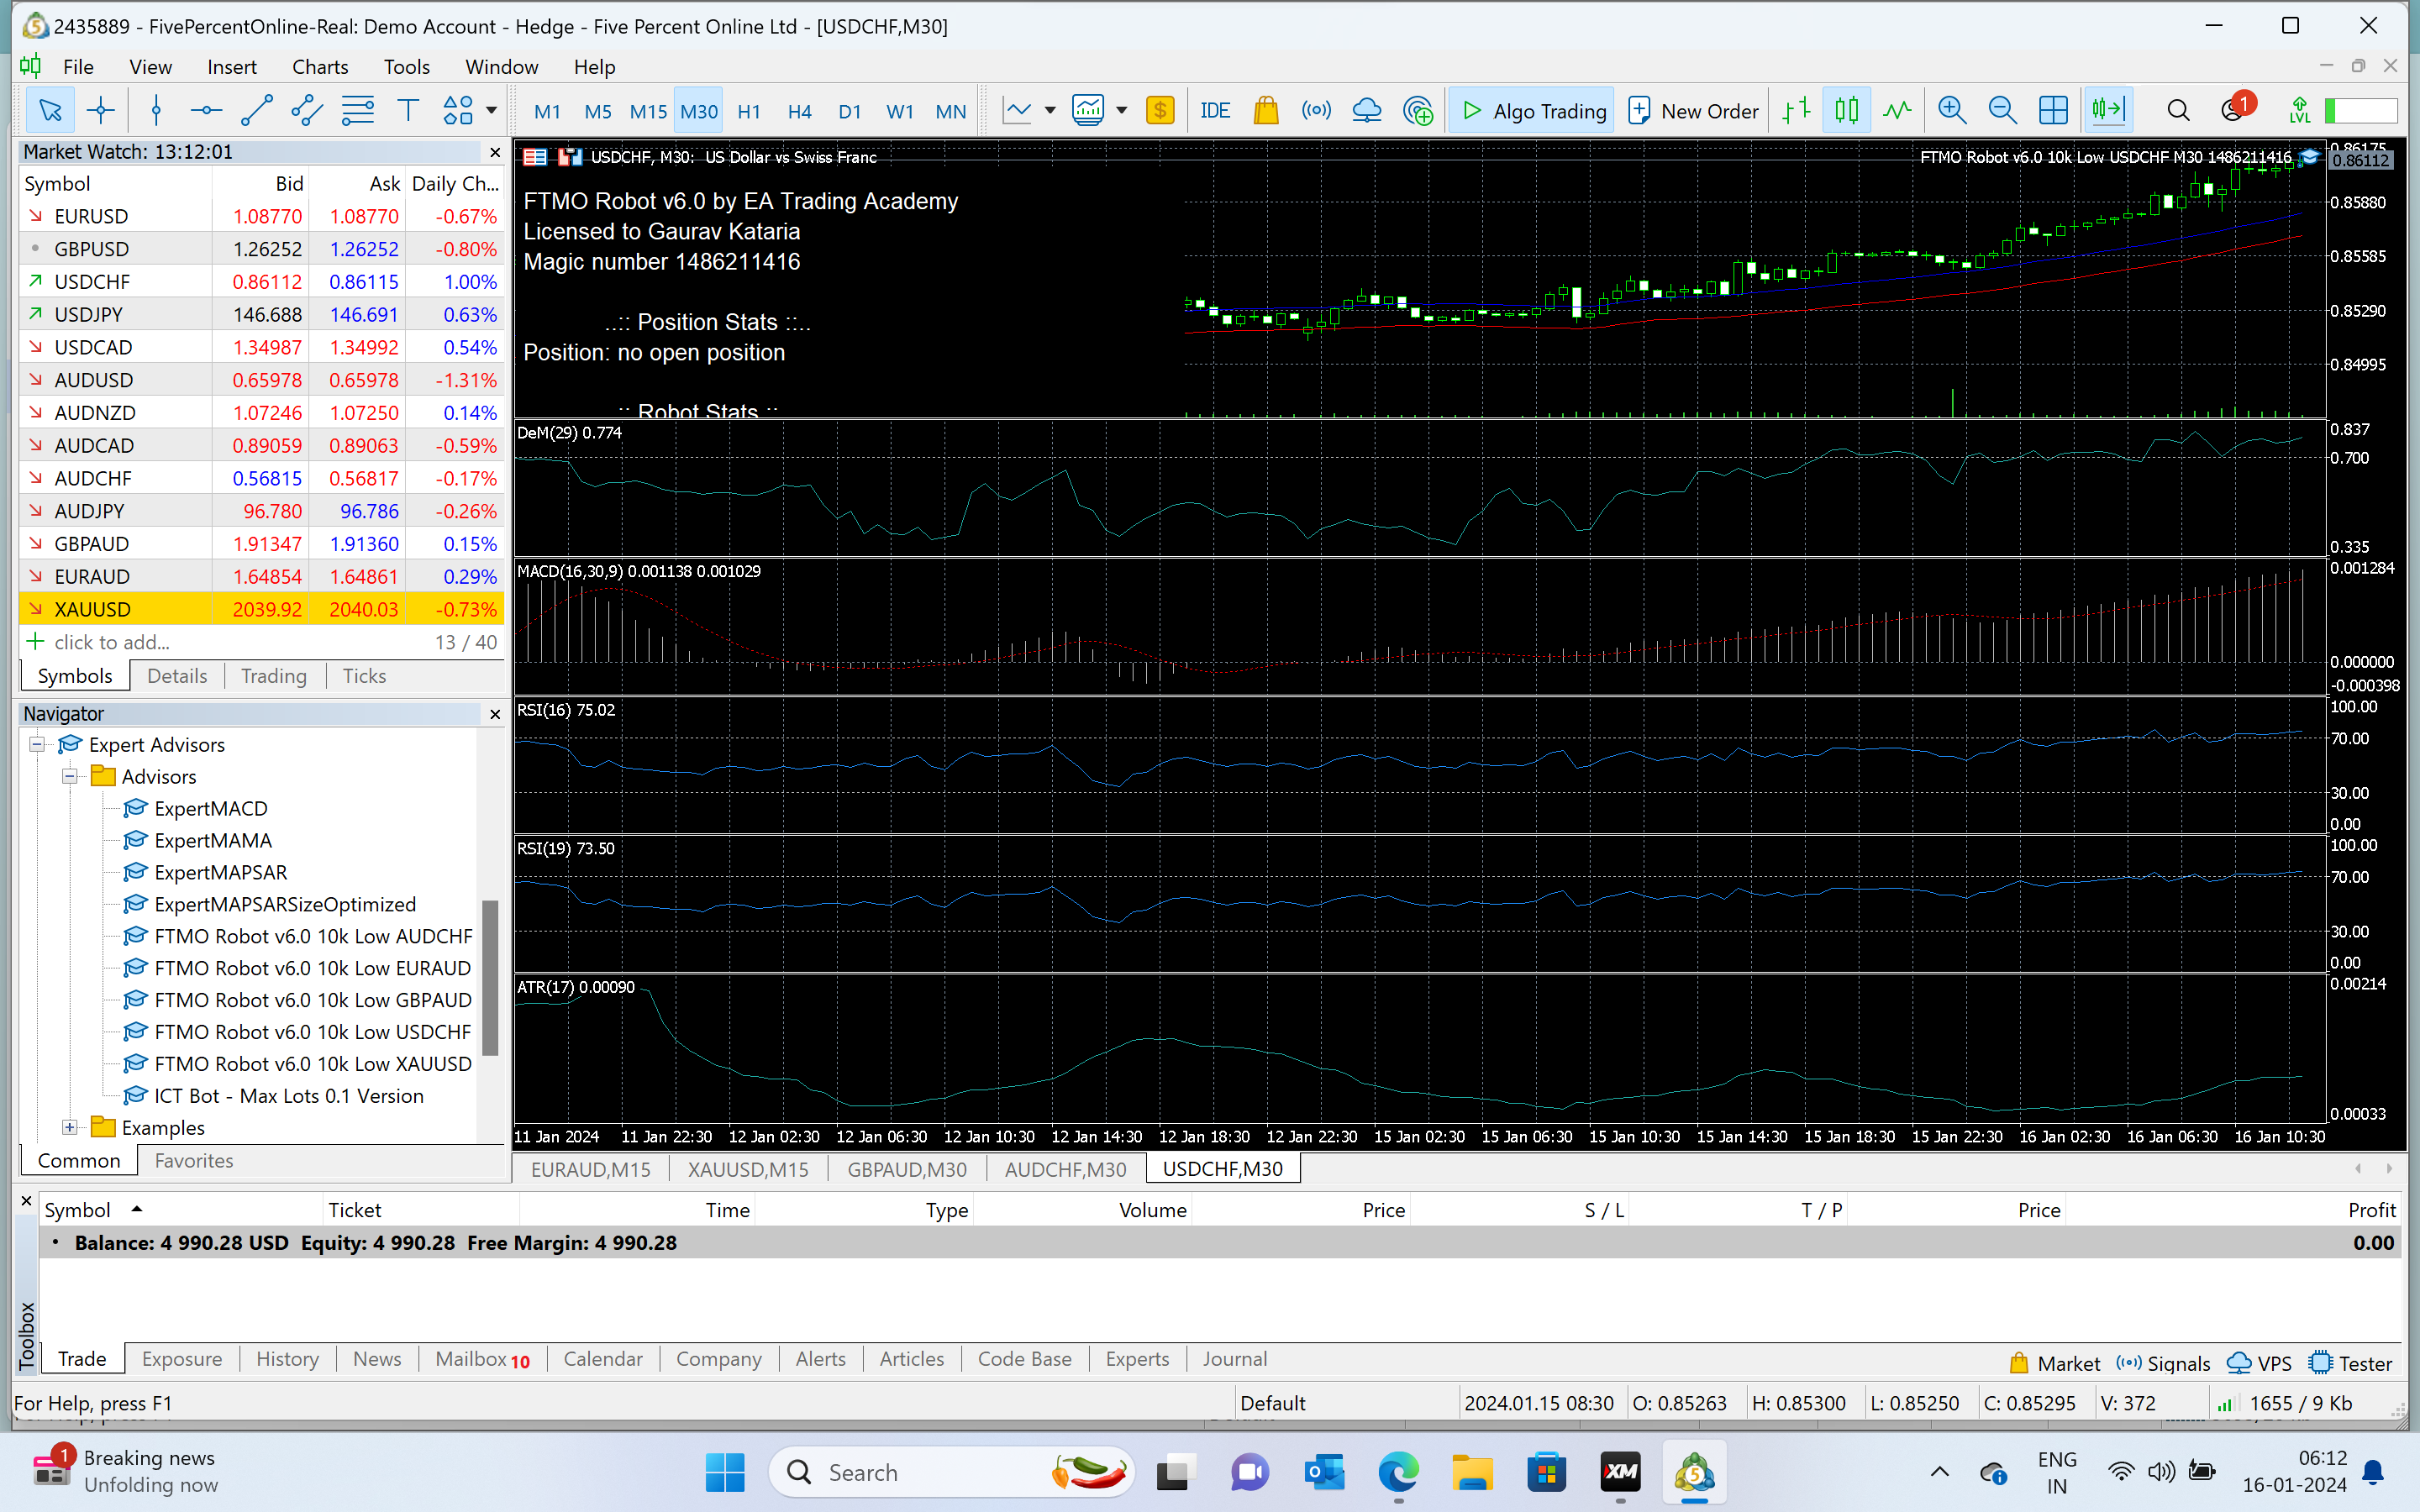
Task: Toggle chart auto-scroll shift icon
Action: [x=2108, y=110]
